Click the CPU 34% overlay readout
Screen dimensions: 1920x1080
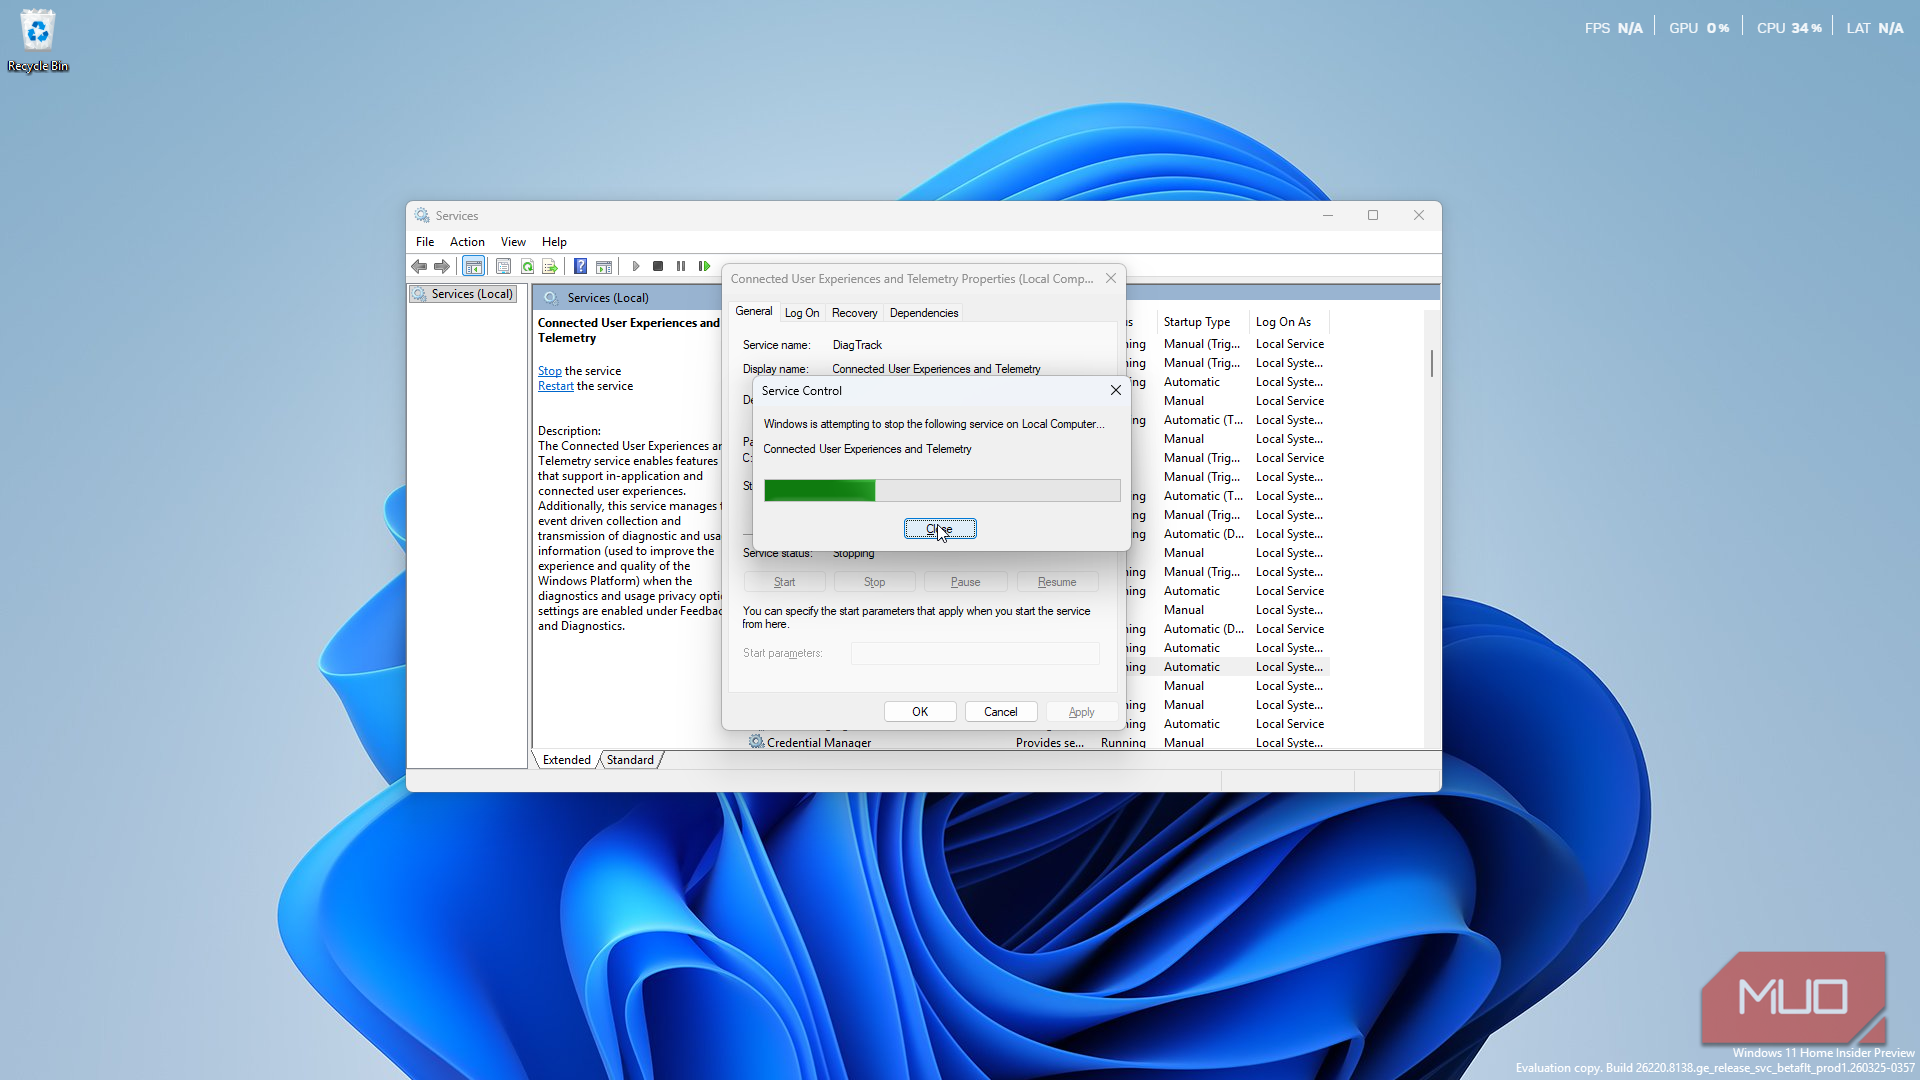click(x=1789, y=28)
